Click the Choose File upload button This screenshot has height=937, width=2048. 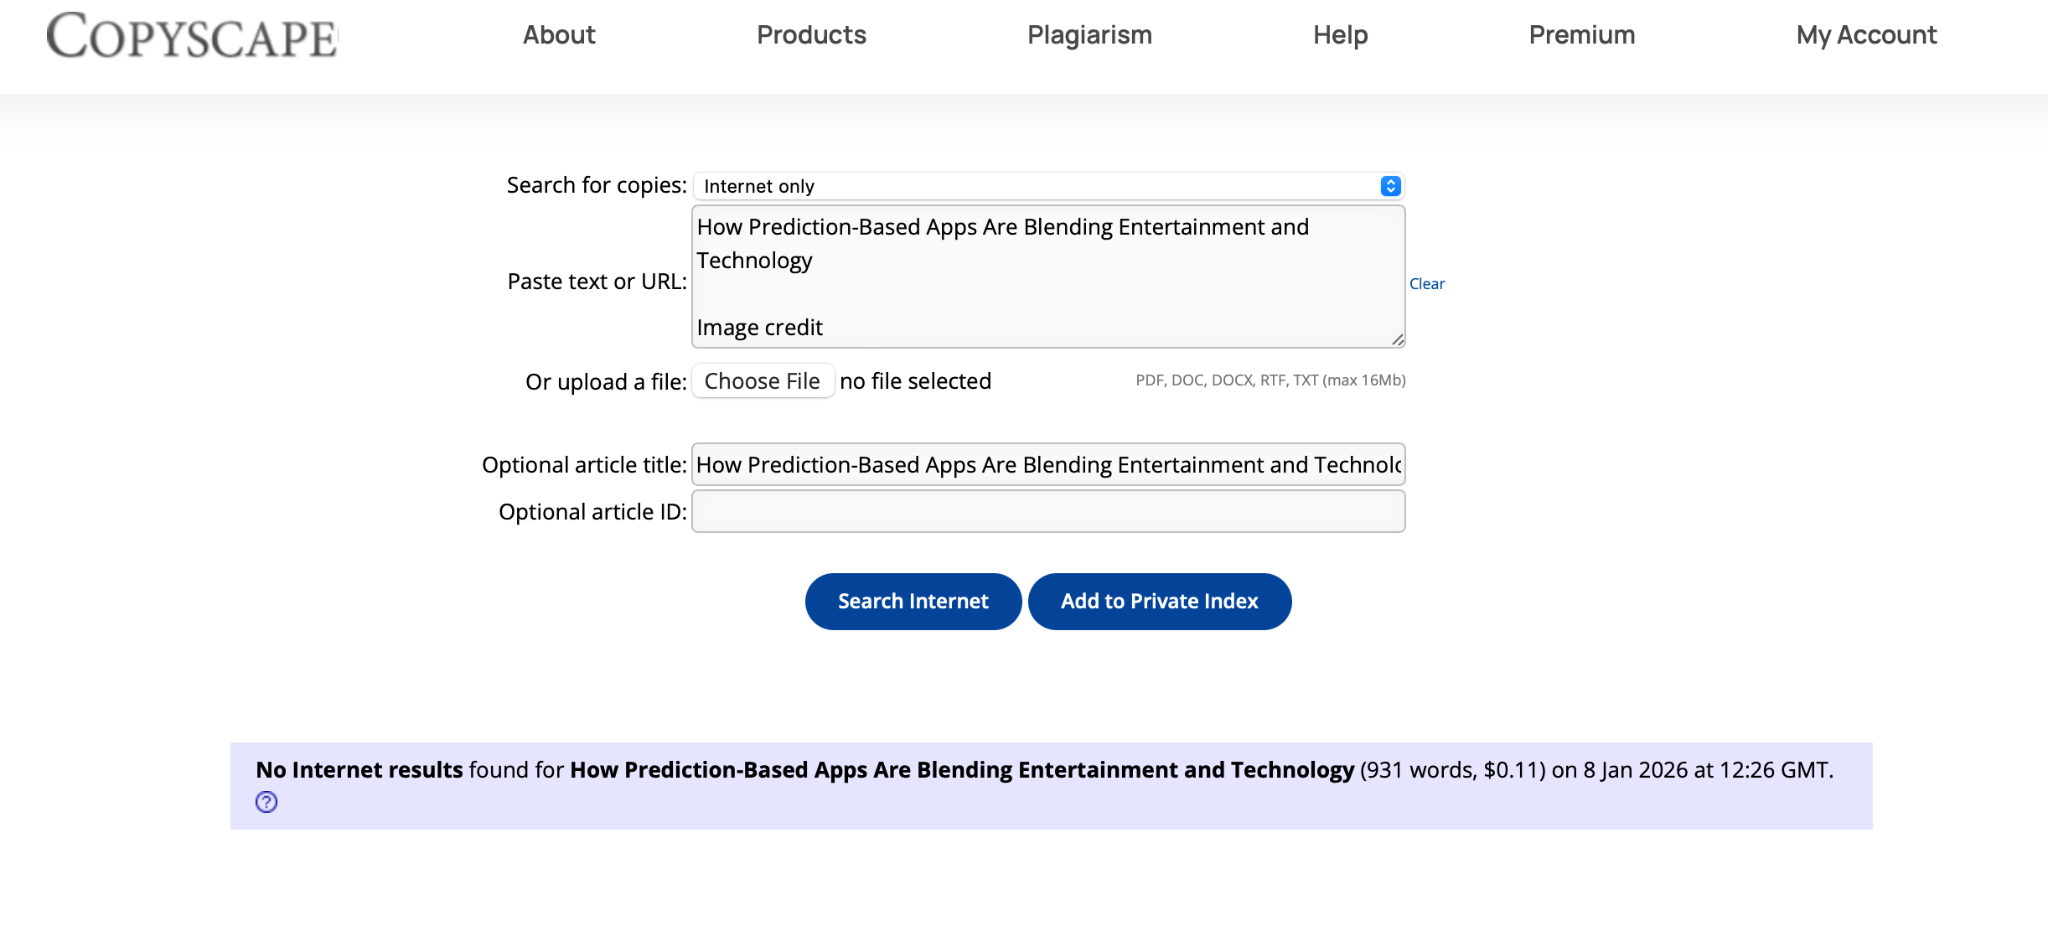762,381
